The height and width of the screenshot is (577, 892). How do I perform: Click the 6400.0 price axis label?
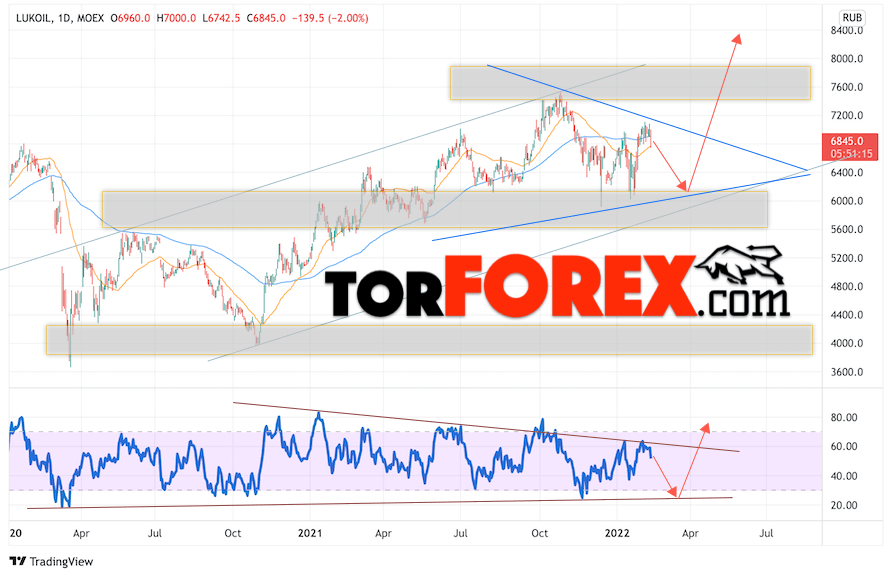tap(846, 172)
